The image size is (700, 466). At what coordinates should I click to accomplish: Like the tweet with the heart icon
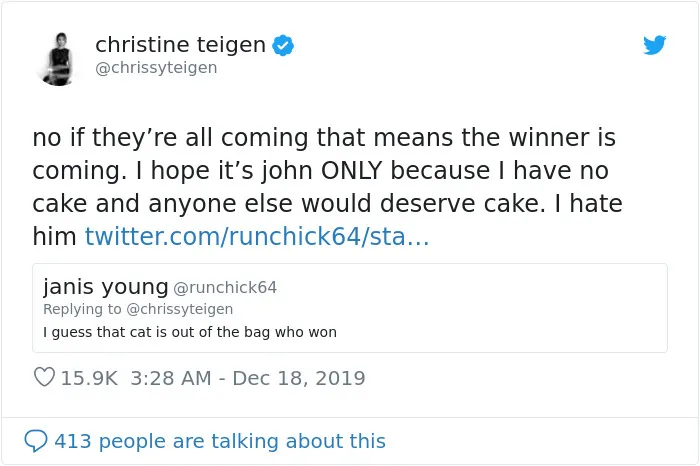click(44, 377)
